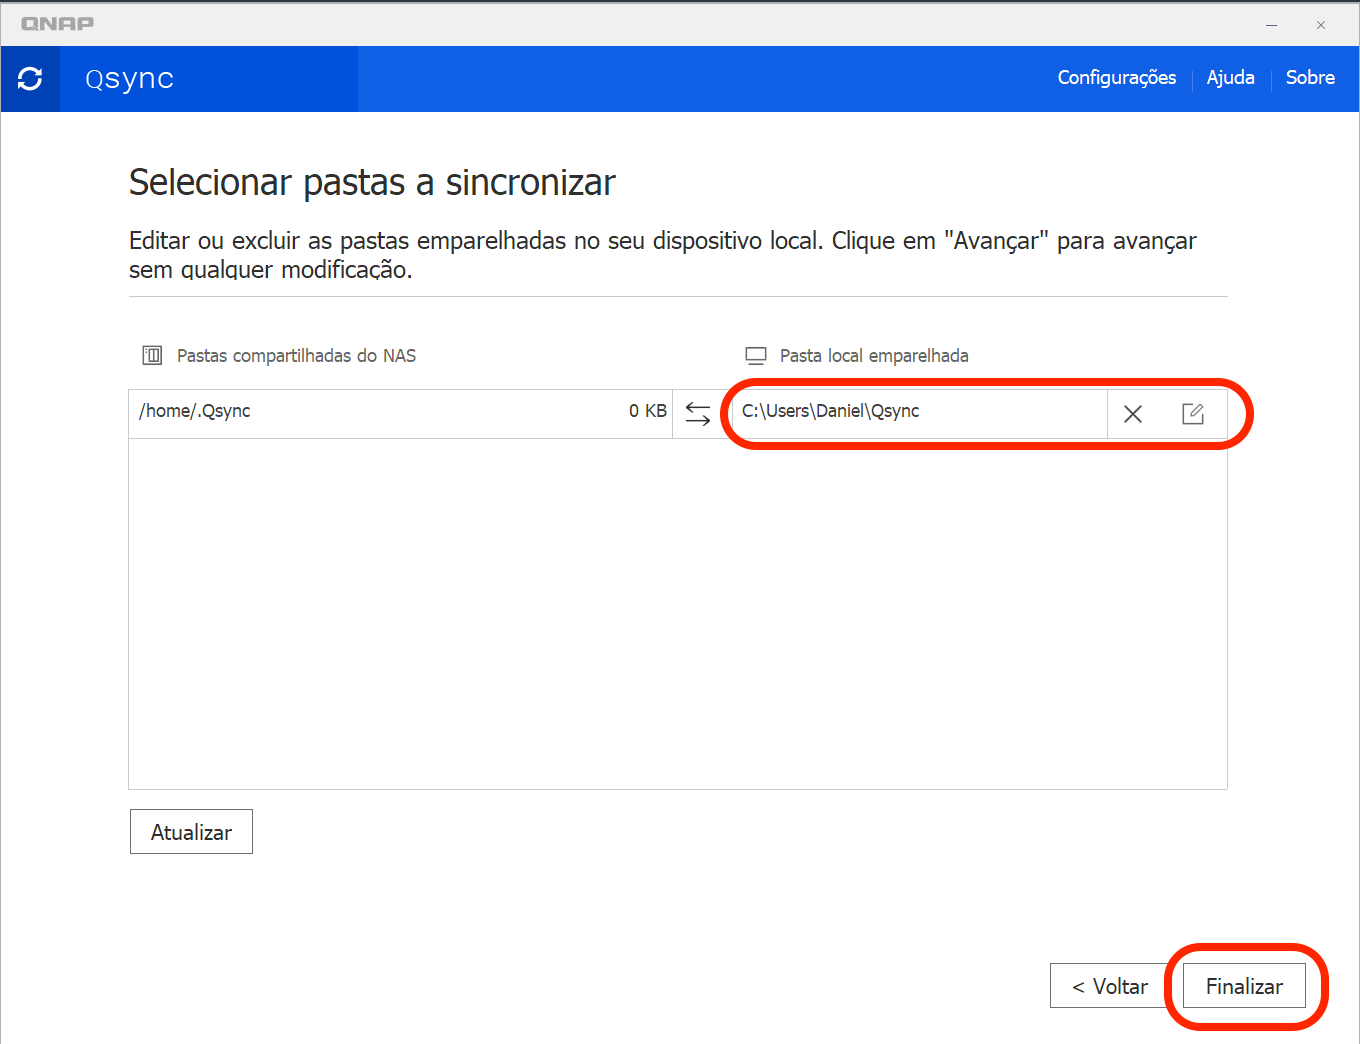This screenshot has width=1360, height=1044.
Task: Minimize the Qsync window
Action: [1272, 25]
